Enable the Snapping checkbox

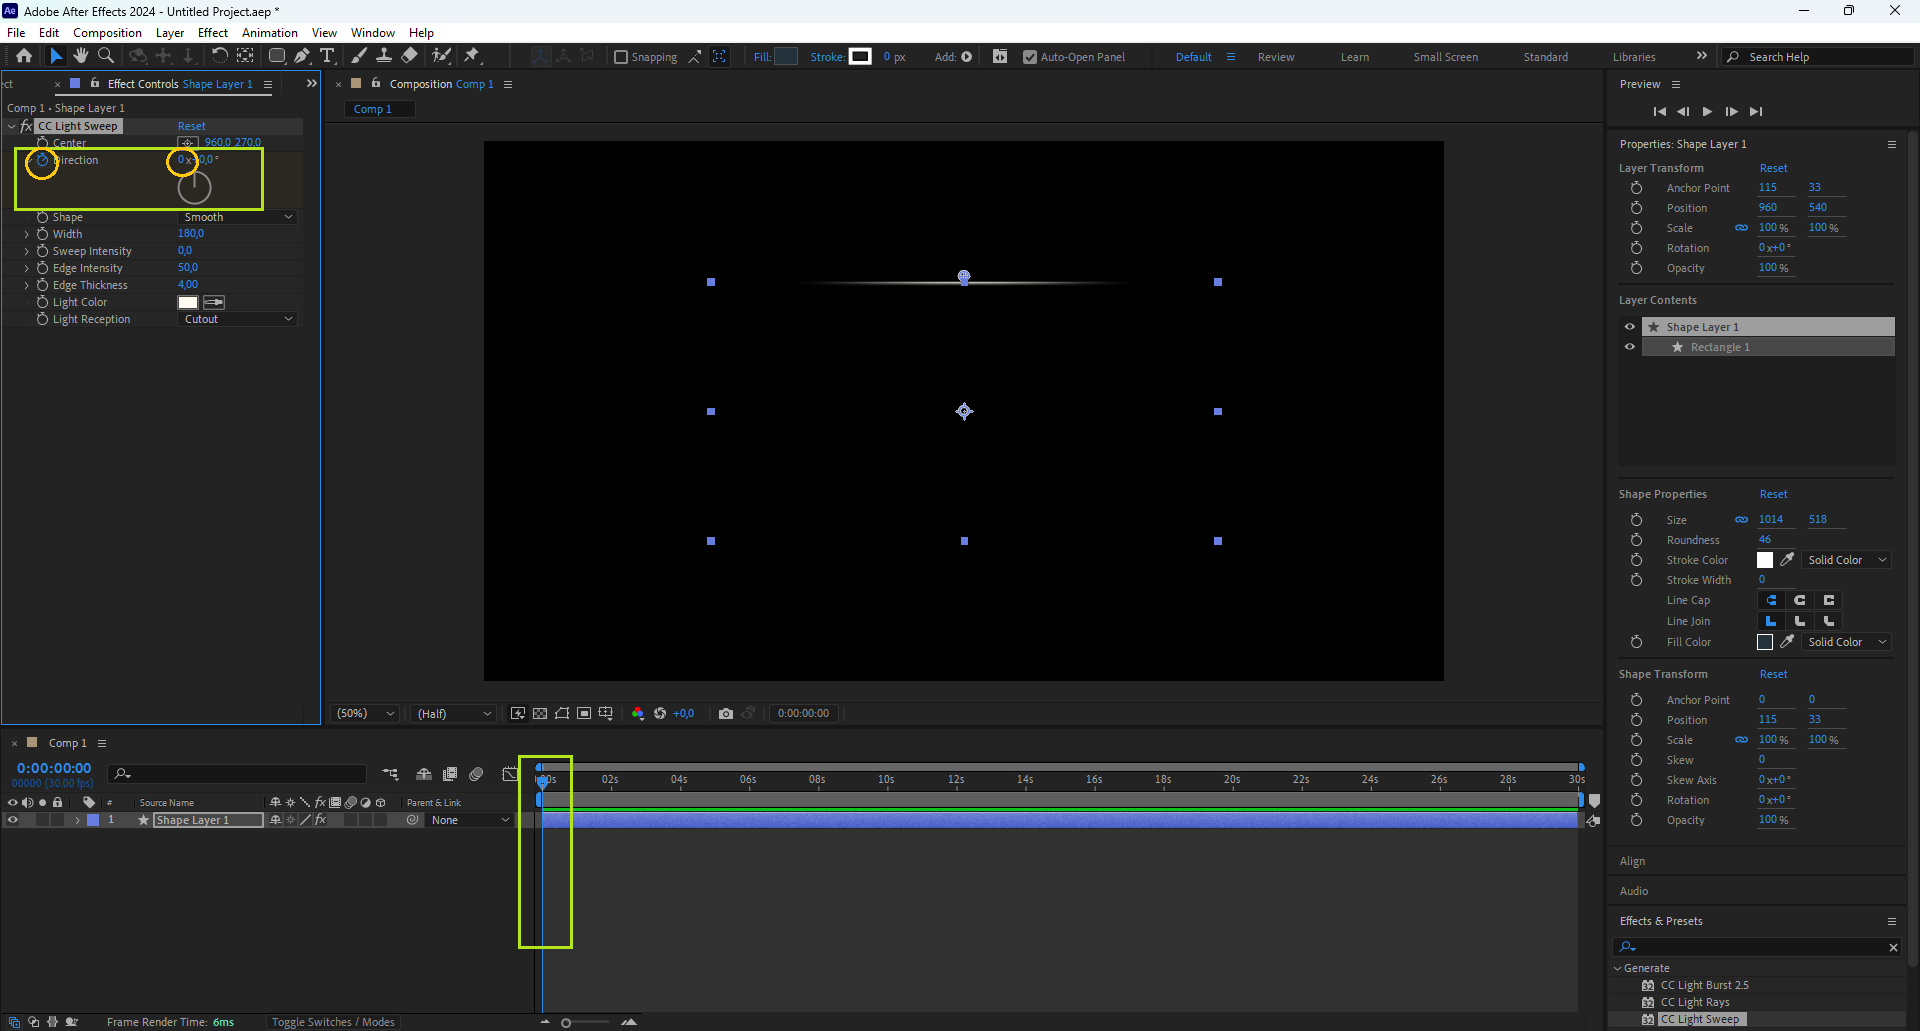(x=621, y=57)
